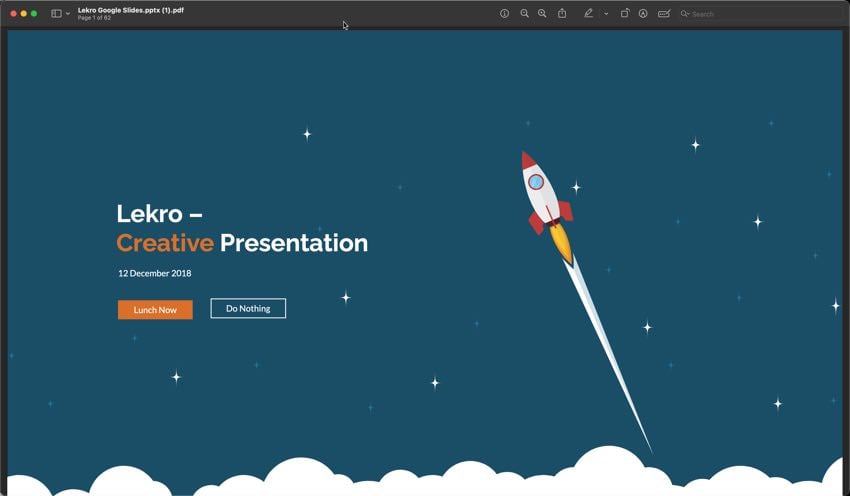Click the magnifying glass search icon
The height and width of the screenshot is (496, 850).
pos(685,14)
